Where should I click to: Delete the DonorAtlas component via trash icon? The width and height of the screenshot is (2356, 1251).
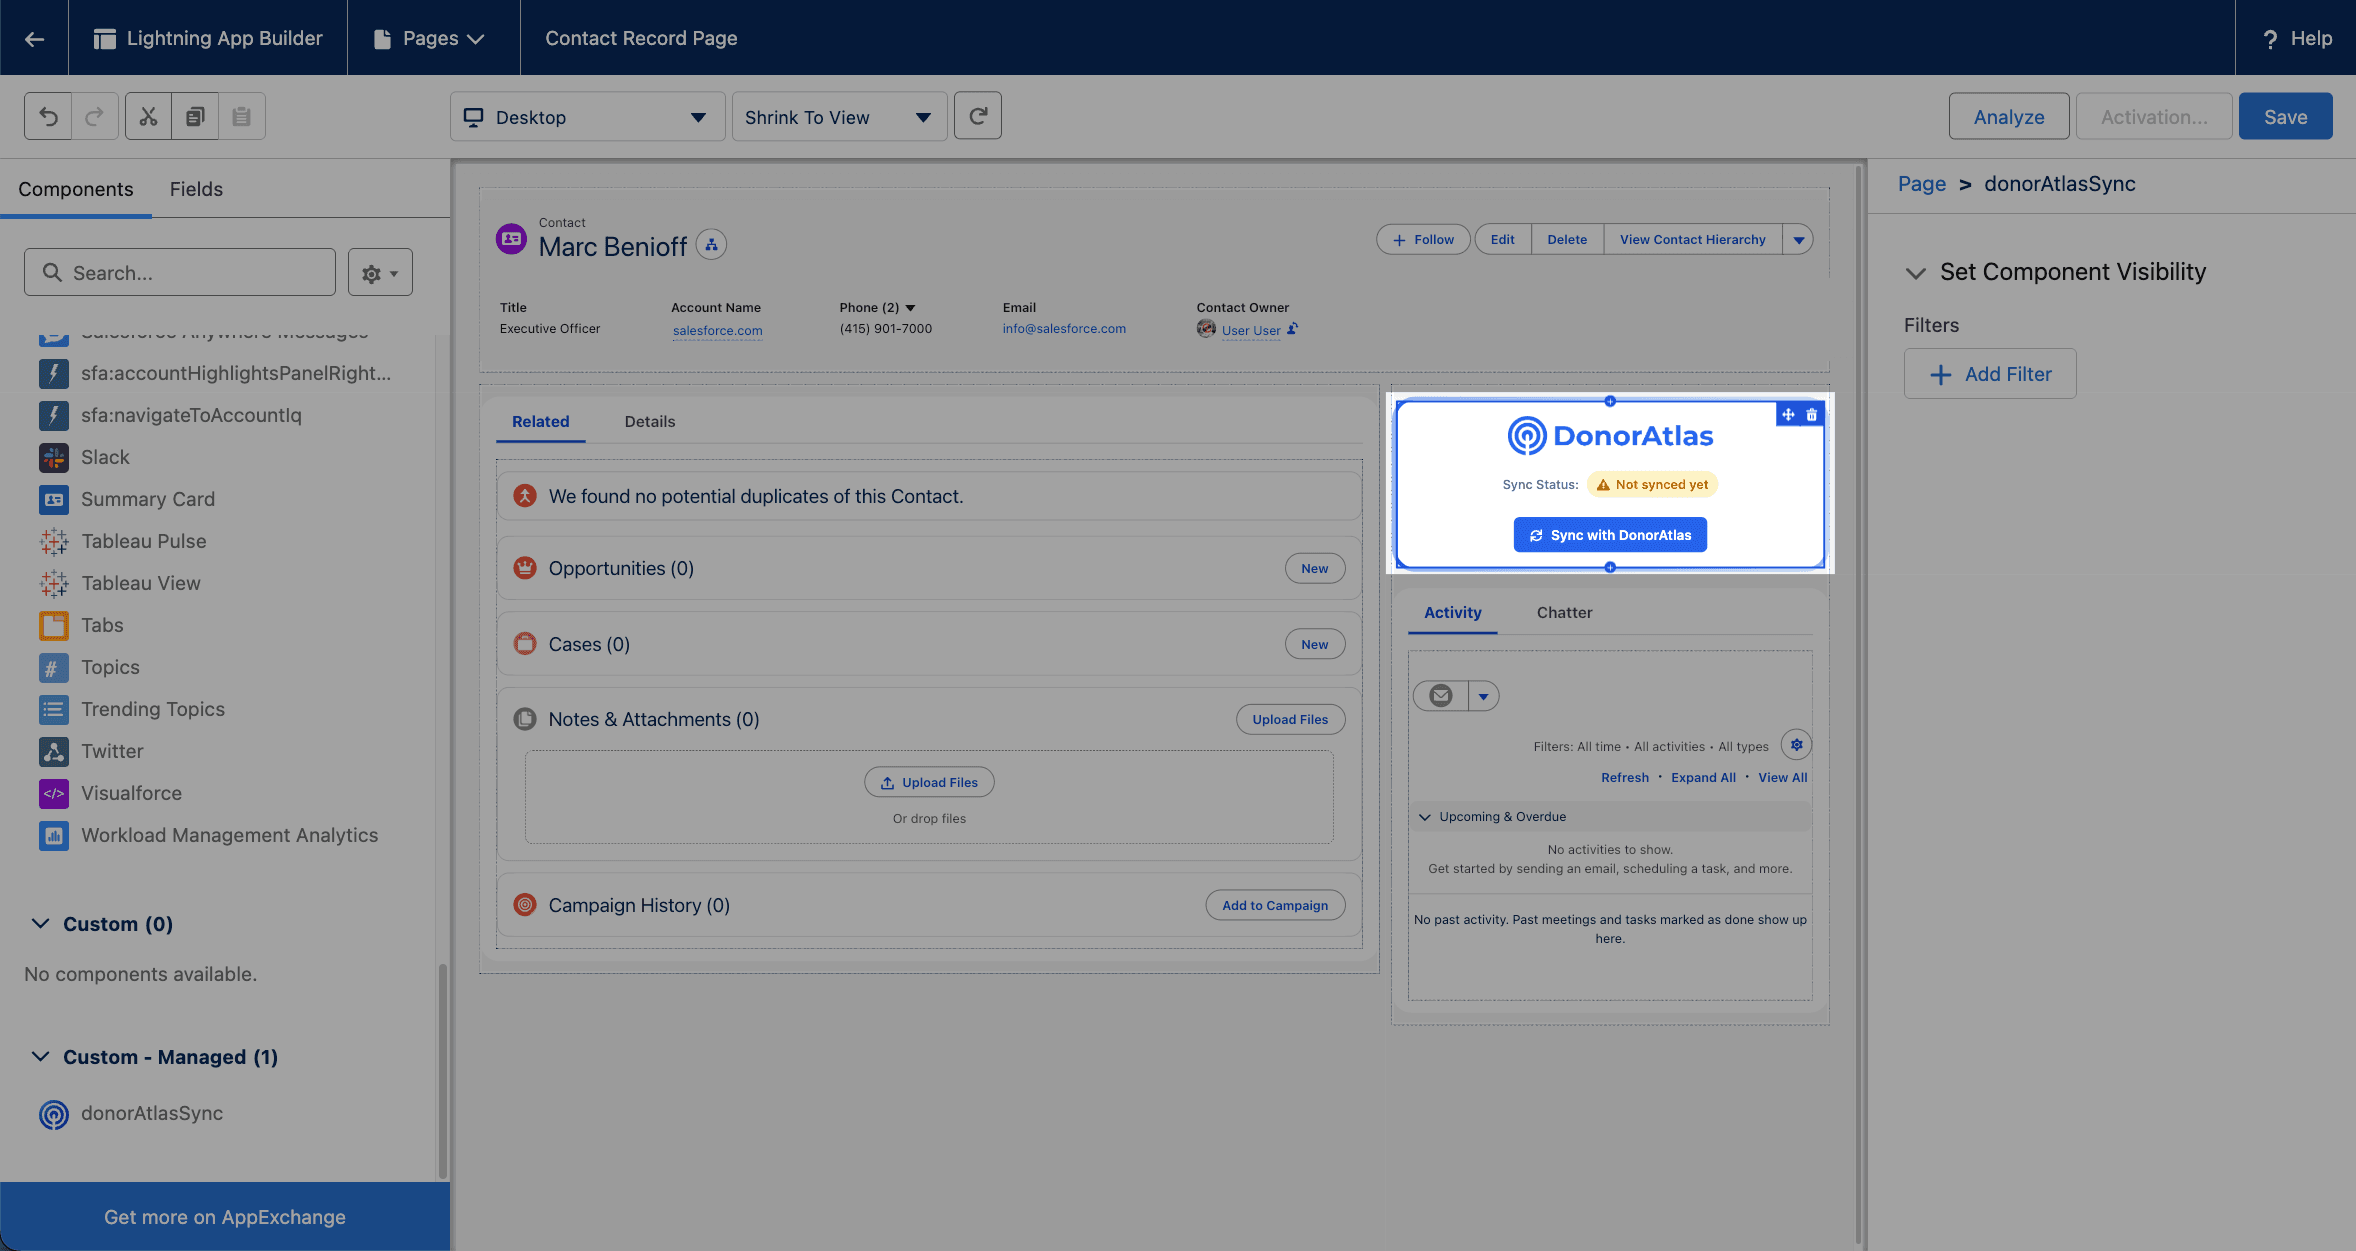pos(1811,414)
